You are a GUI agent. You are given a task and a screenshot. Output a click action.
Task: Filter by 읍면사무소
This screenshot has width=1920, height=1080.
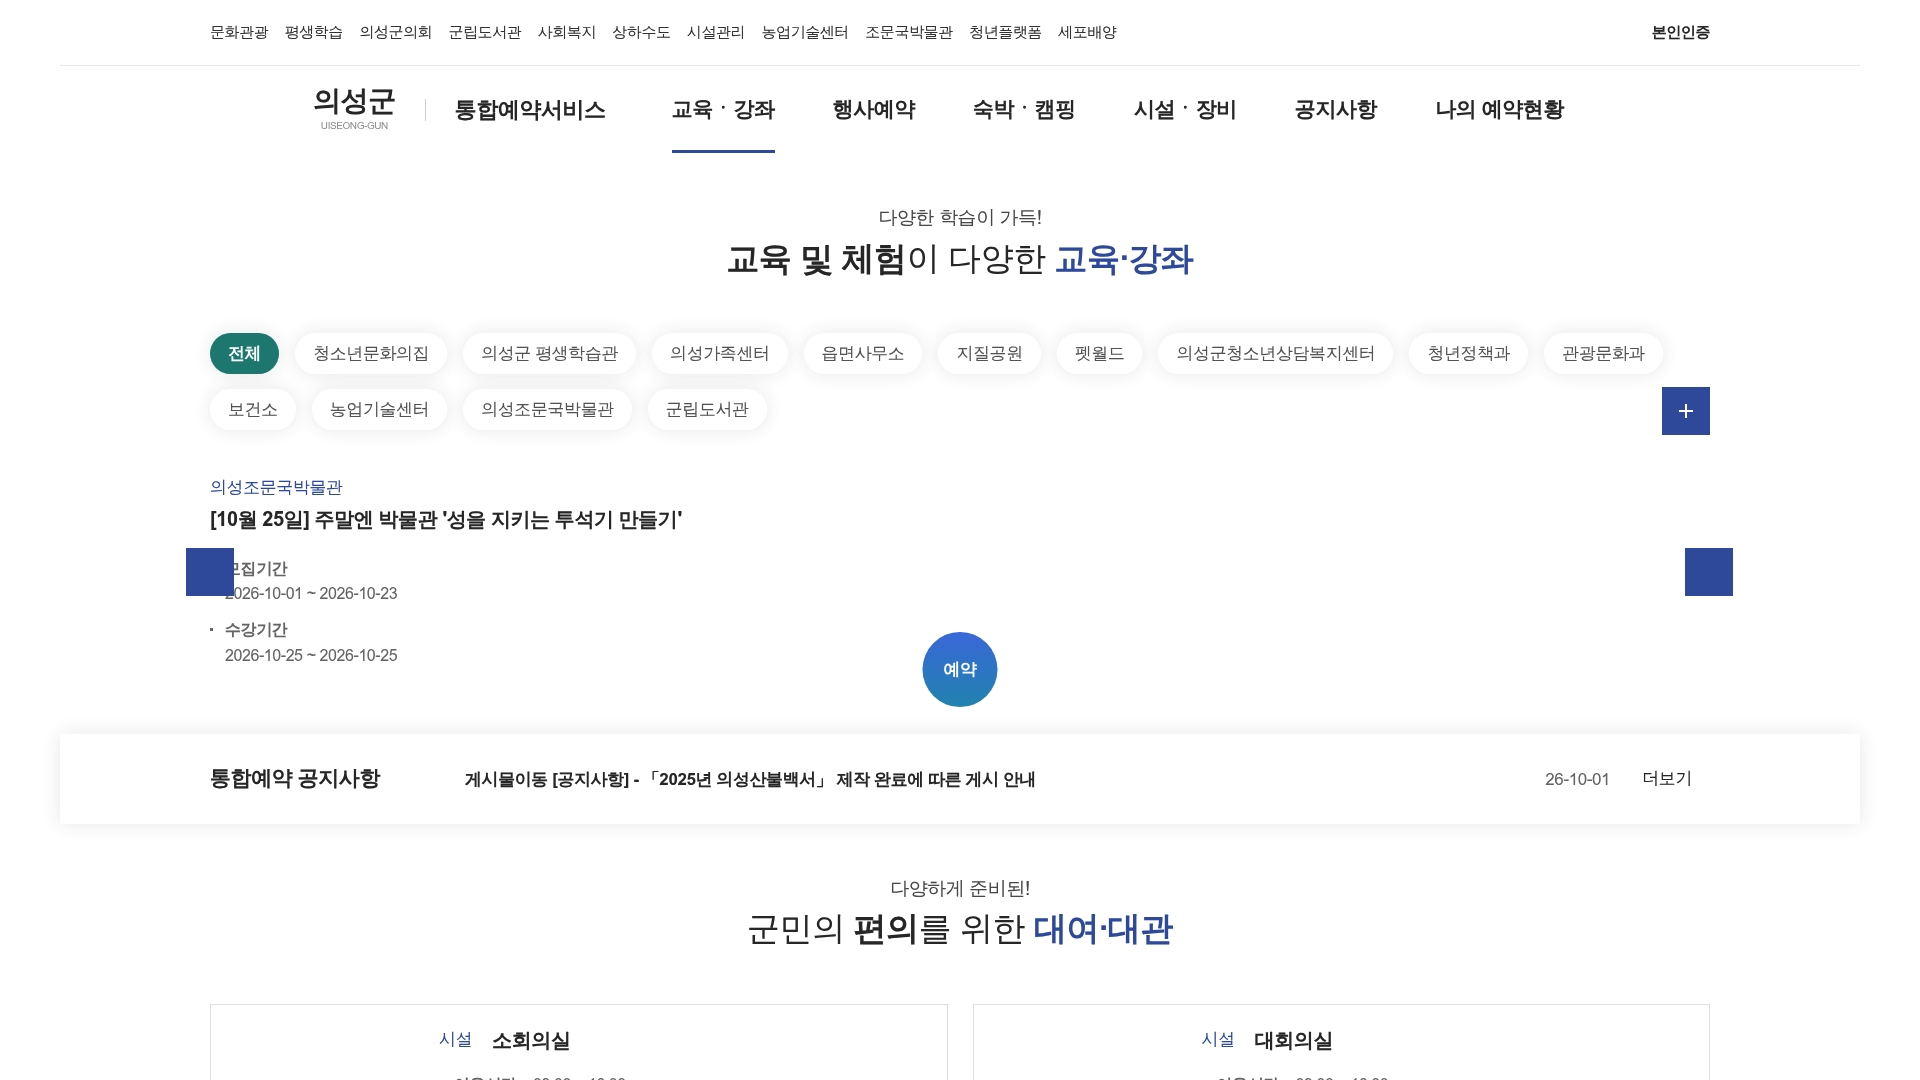pyautogui.click(x=862, y=353)
